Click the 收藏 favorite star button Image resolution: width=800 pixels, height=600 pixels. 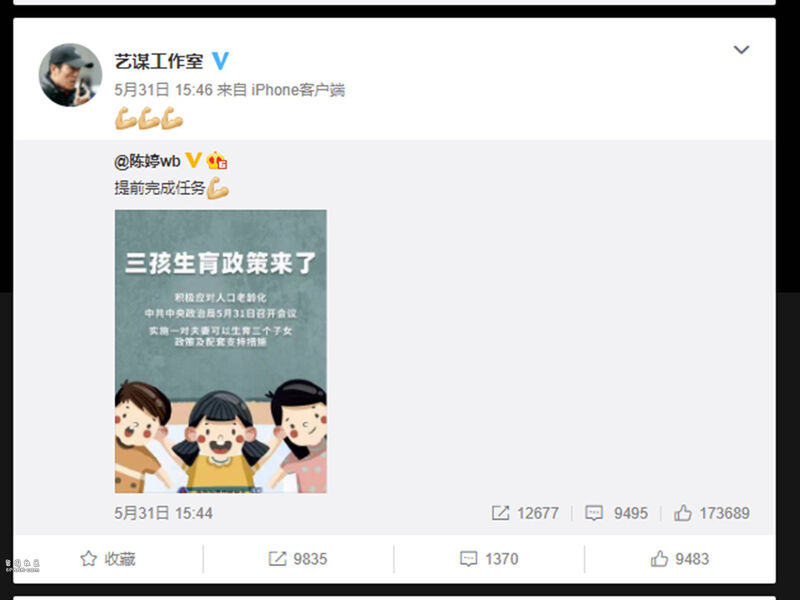tap(108, 559)
